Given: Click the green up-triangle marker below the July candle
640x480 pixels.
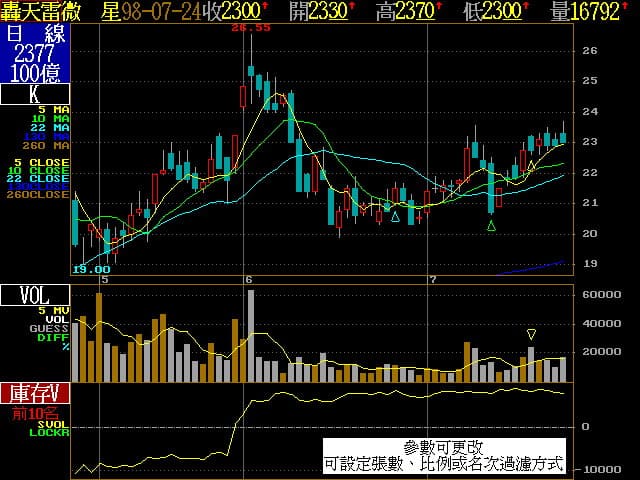Looking at the screenshot, I should pos(491,227).
